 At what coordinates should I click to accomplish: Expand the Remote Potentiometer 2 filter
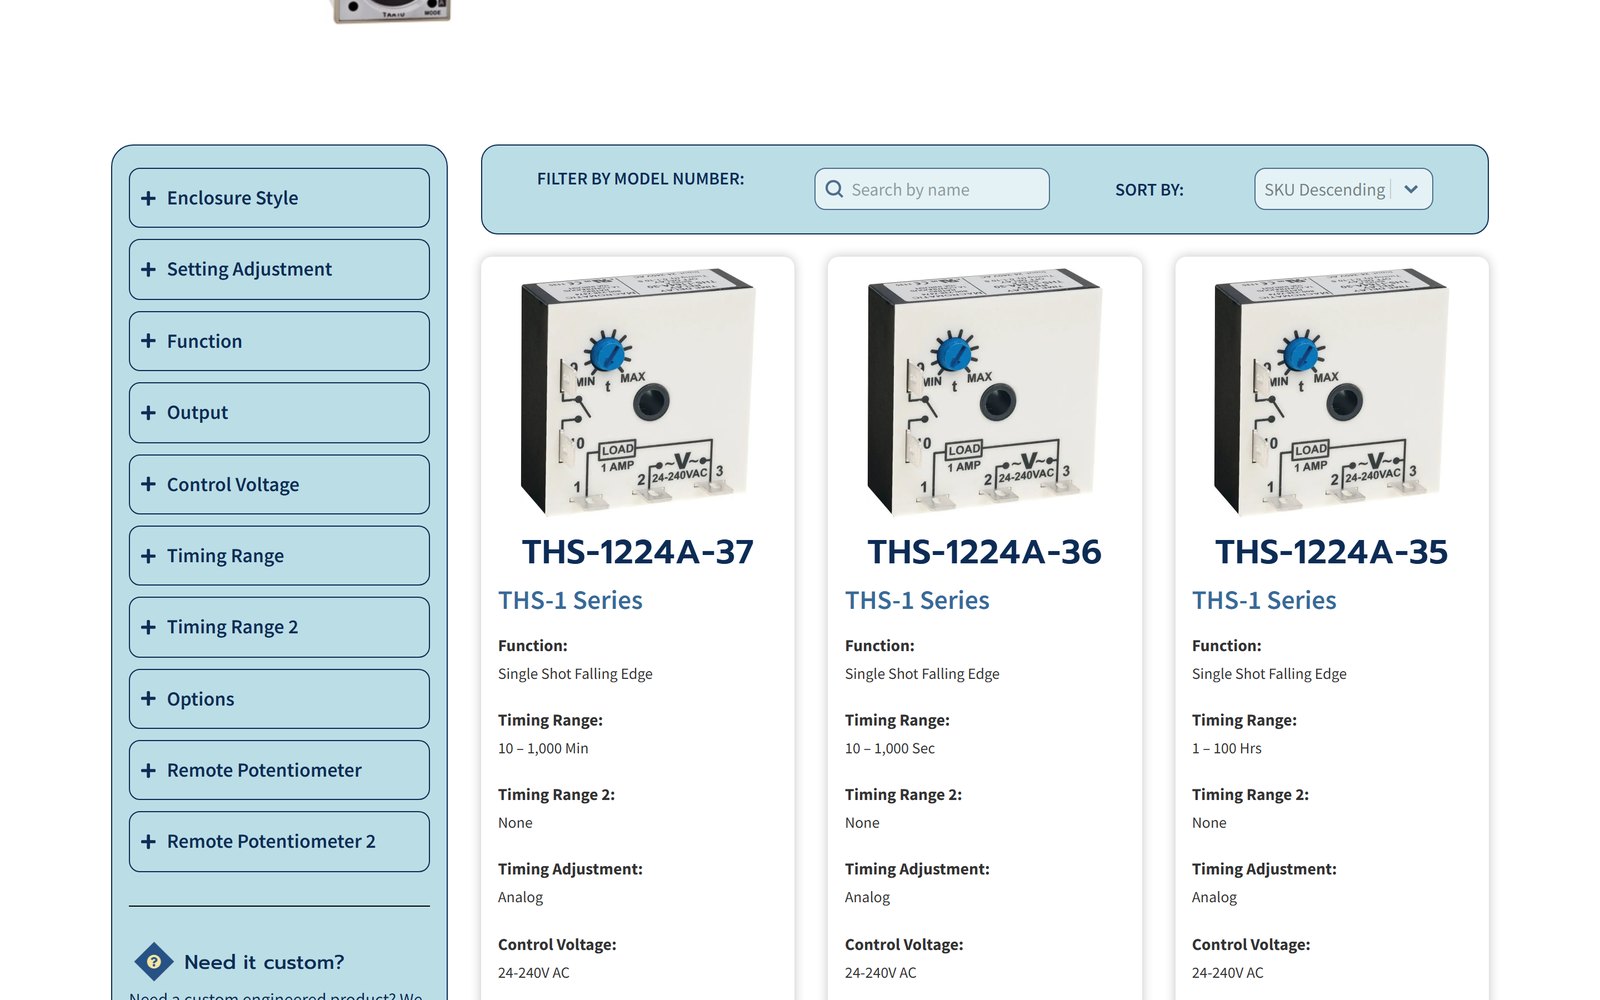(279, 842)
